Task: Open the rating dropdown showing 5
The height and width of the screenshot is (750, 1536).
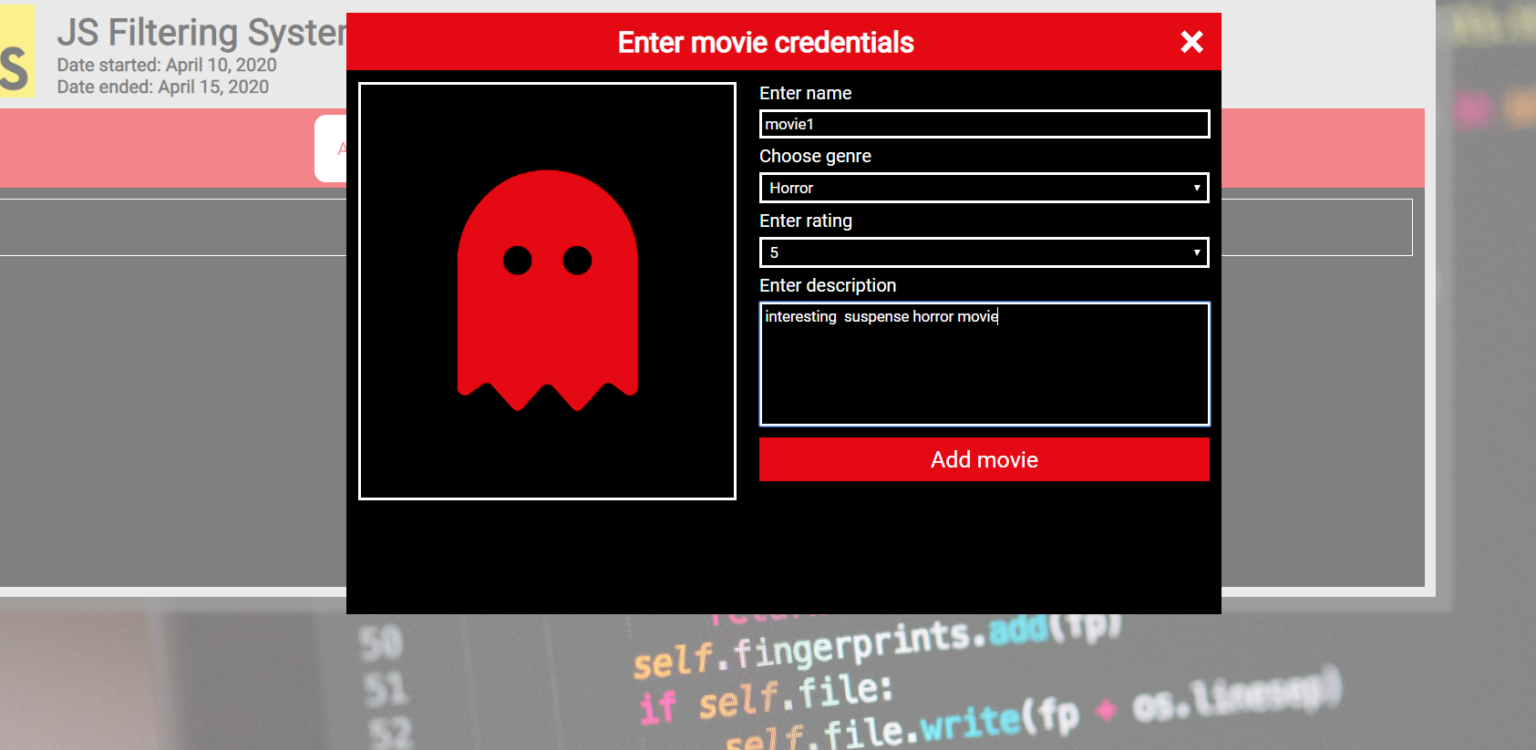Action: (984, 253)
